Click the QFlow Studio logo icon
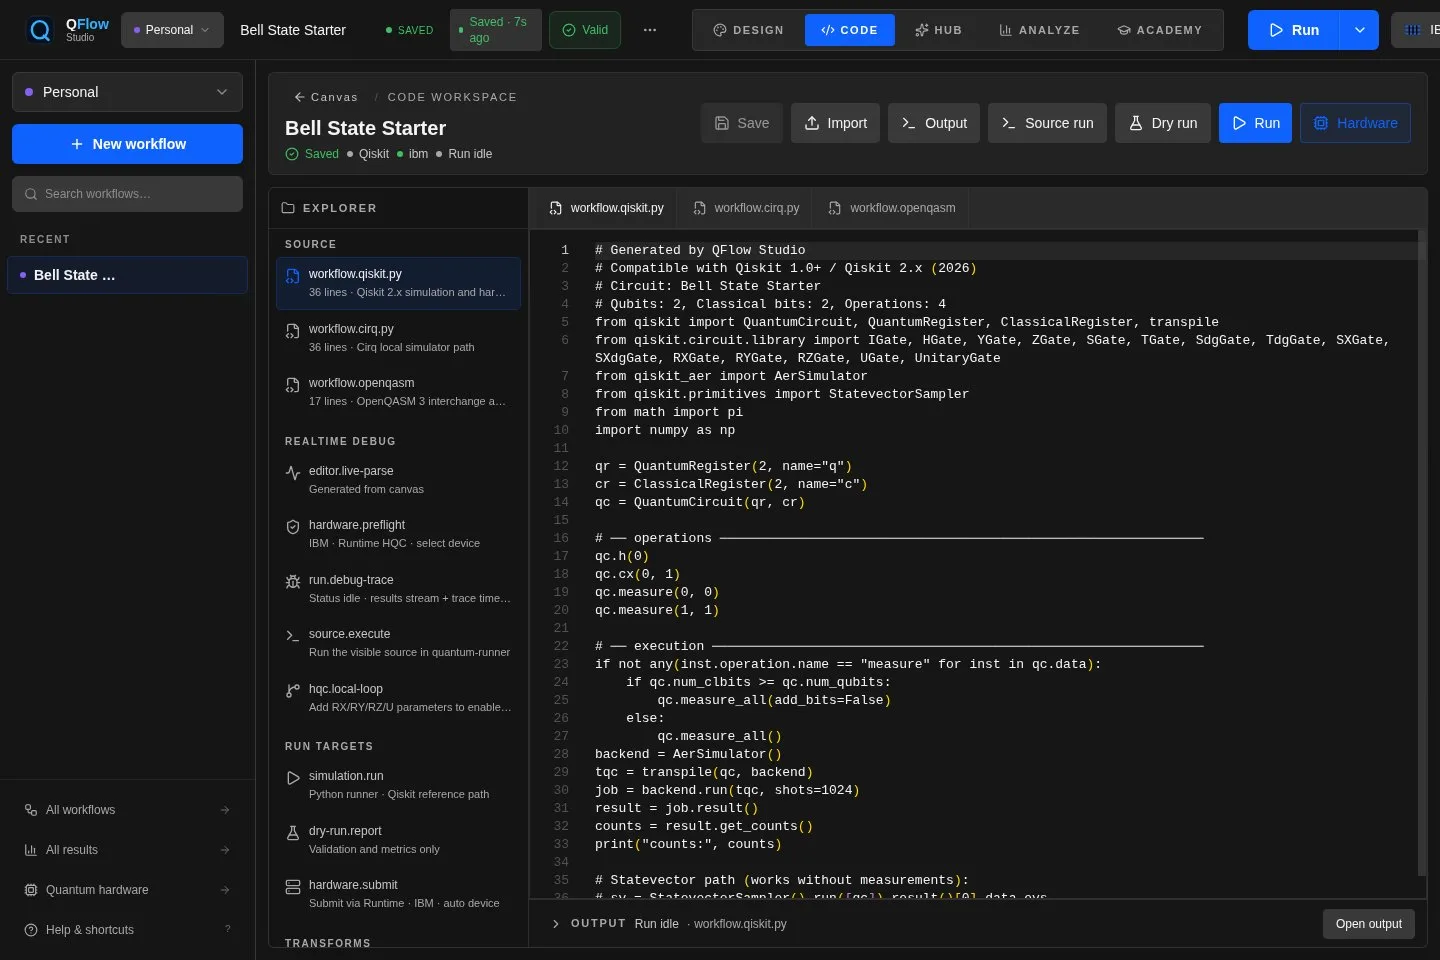 (x=40, y=30)
